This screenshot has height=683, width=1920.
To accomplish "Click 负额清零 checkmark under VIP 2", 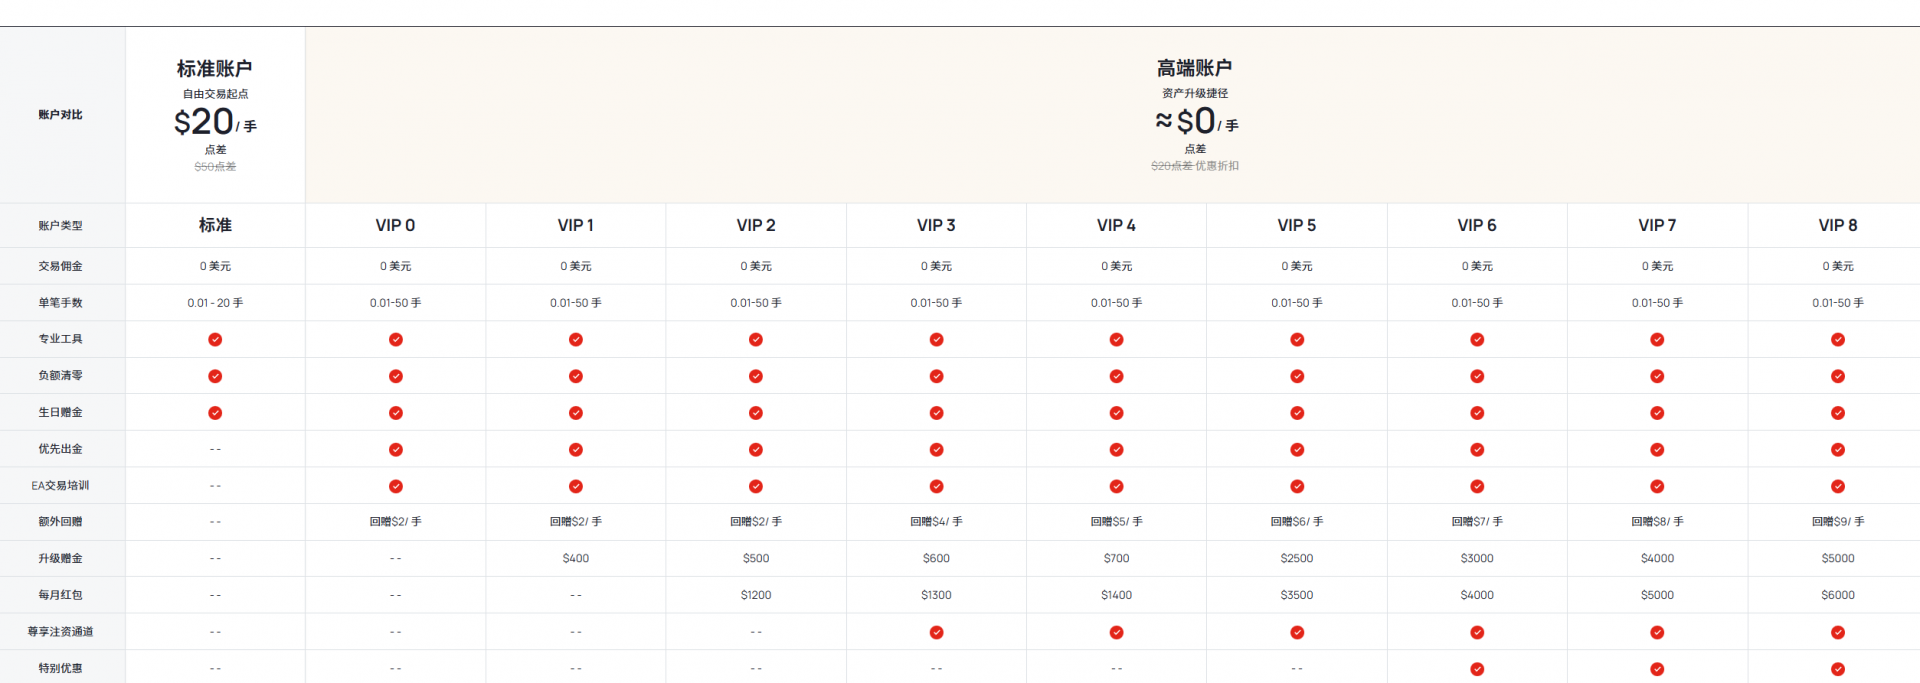I will [756, 376].
